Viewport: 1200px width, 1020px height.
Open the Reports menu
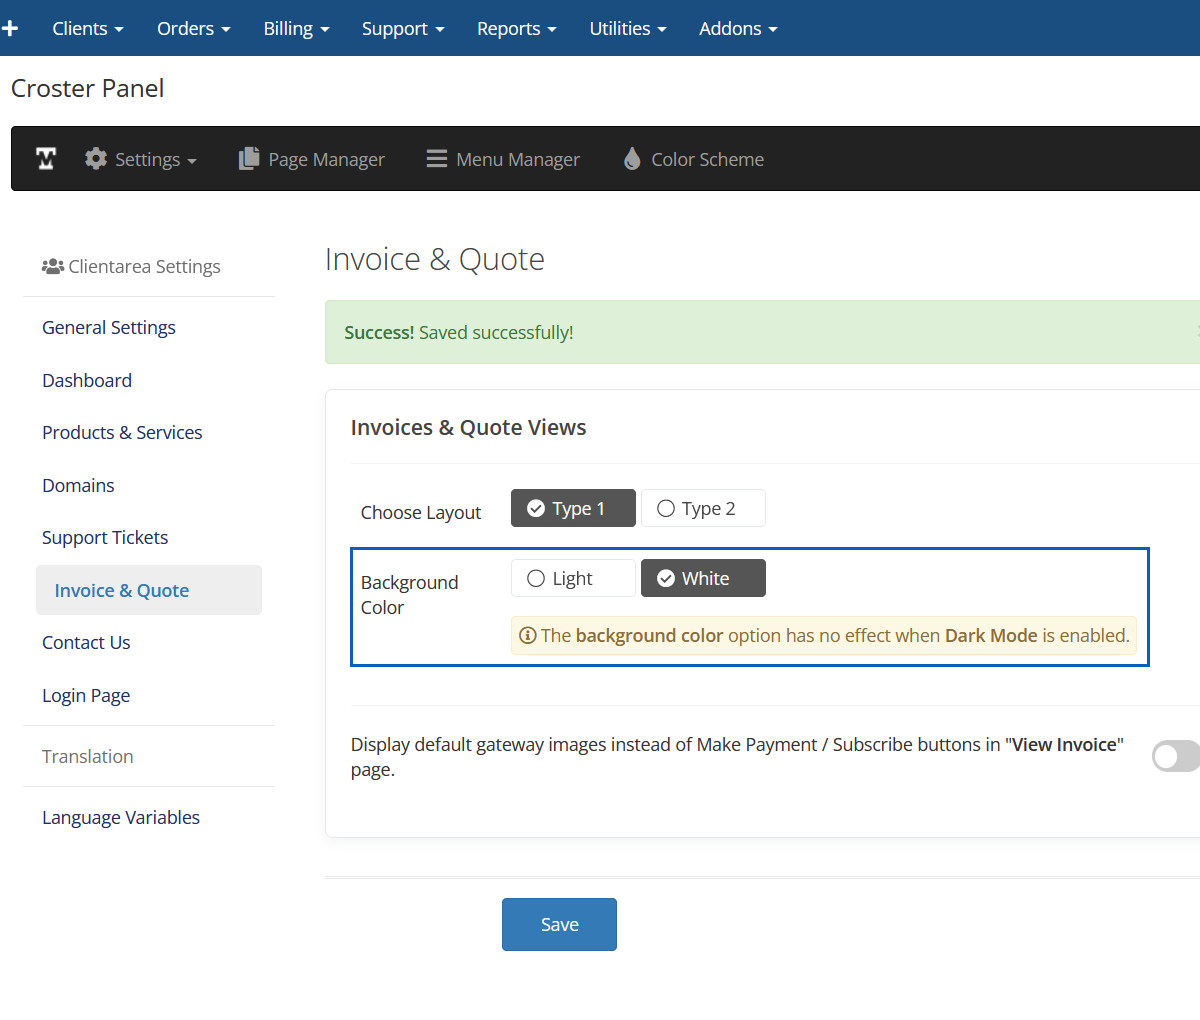(516, 28)
